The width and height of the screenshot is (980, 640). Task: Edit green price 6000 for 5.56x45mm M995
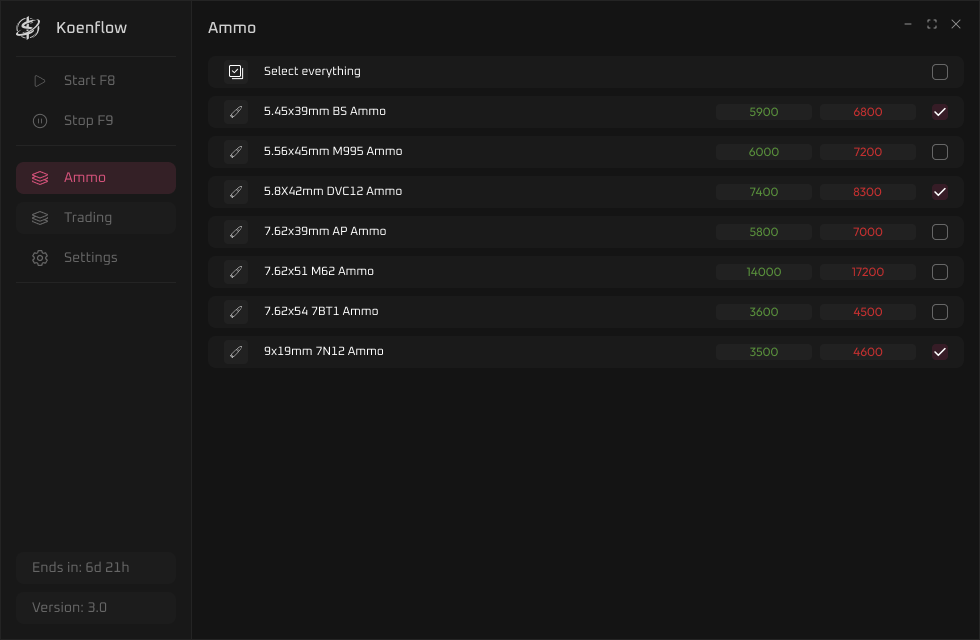click(764, 152)
